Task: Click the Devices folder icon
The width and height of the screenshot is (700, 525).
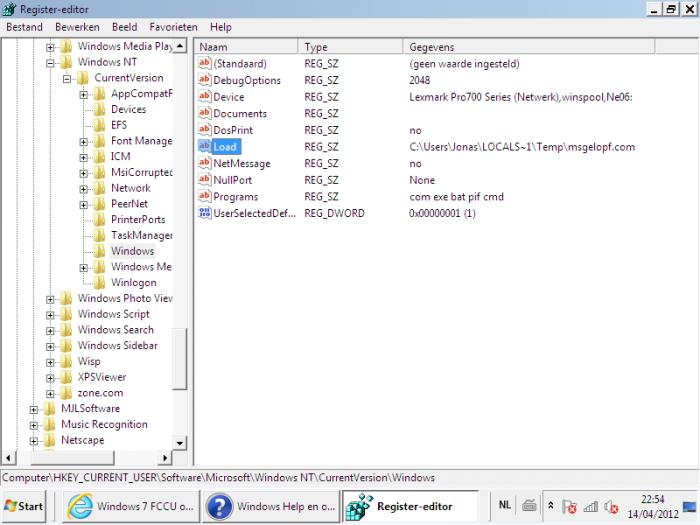Action: click(99, 109)
